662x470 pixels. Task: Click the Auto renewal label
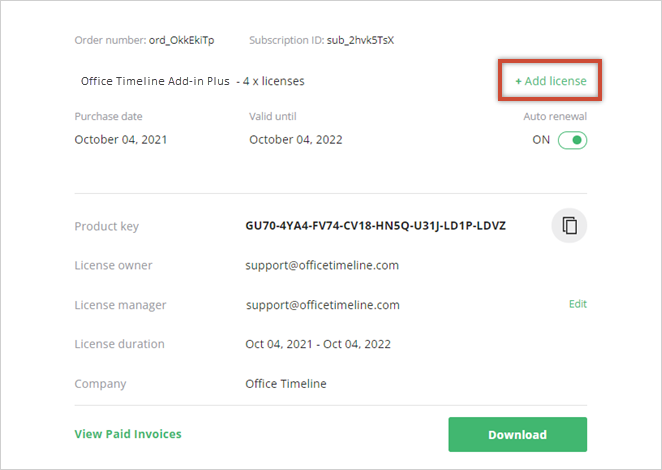[x=555, y=117]
